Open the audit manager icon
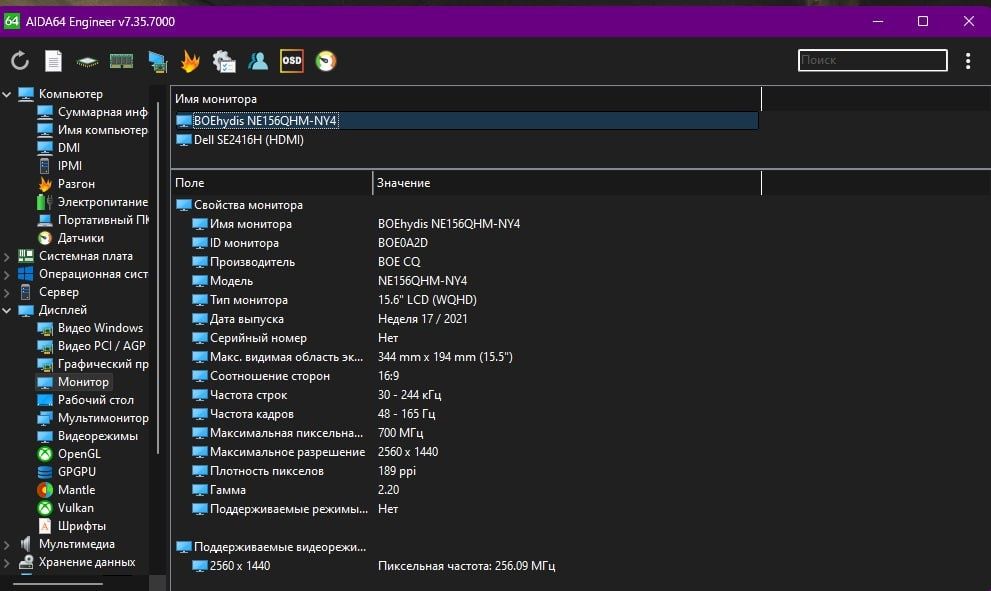This screenshot has width=991, height=591. tap(224, 61)
